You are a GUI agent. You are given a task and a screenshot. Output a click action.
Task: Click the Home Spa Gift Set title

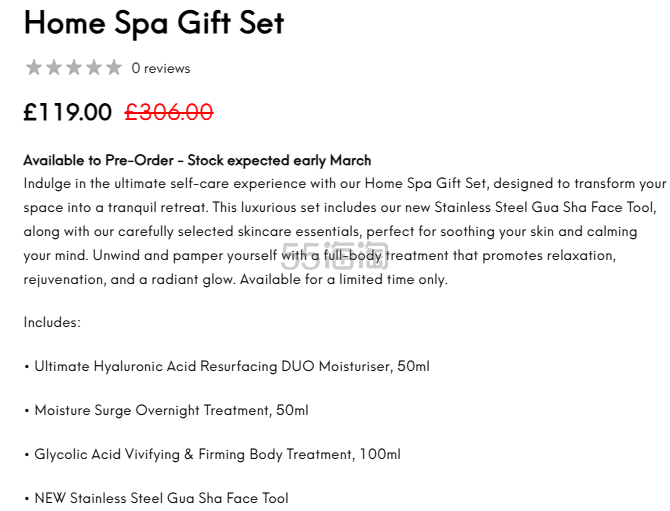coord(154,23)
